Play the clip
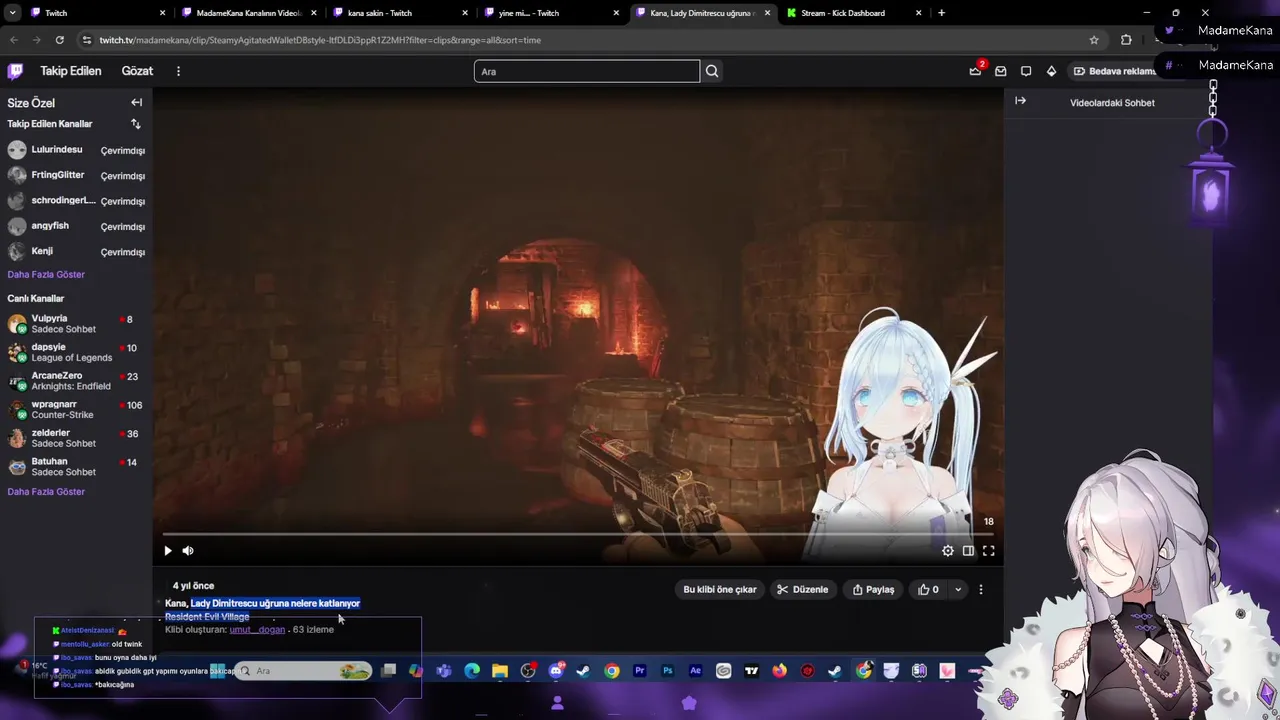Image resolution: width=1280 pixels, height=720 pixels. click(x=168, y=551)
